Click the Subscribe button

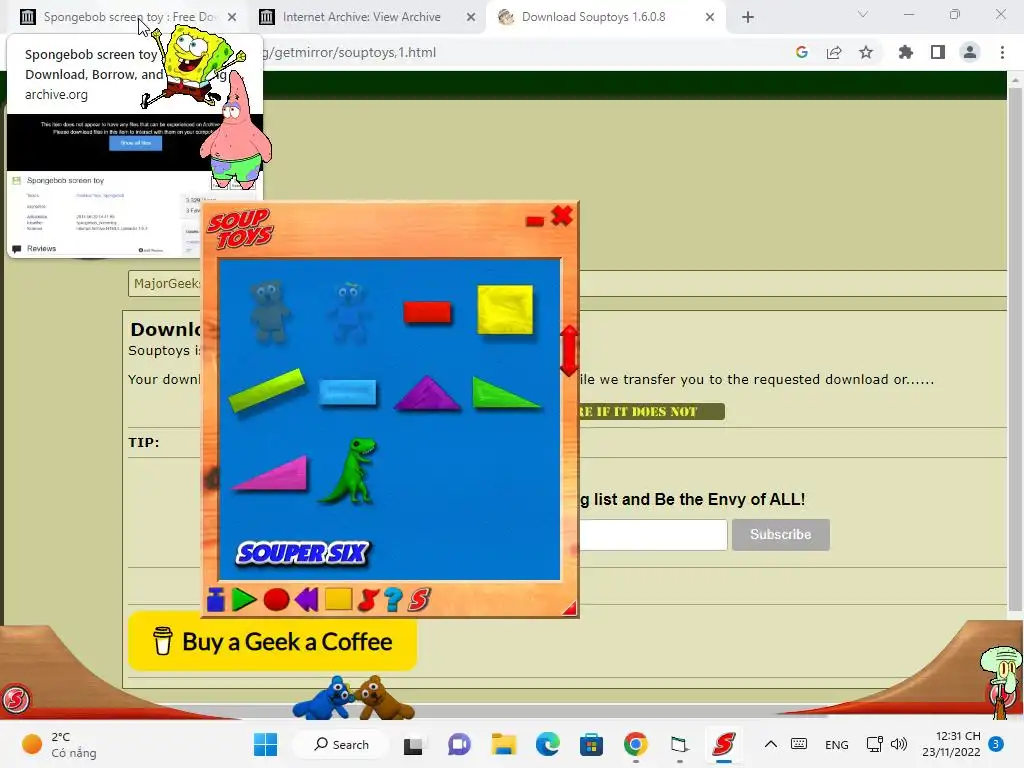780,534
